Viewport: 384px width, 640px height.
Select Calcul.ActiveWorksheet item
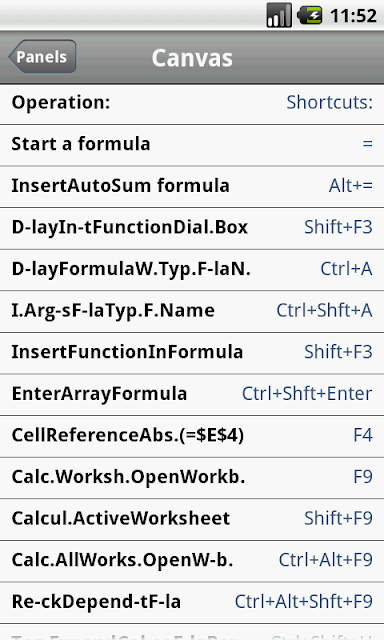tap(192, 520)
